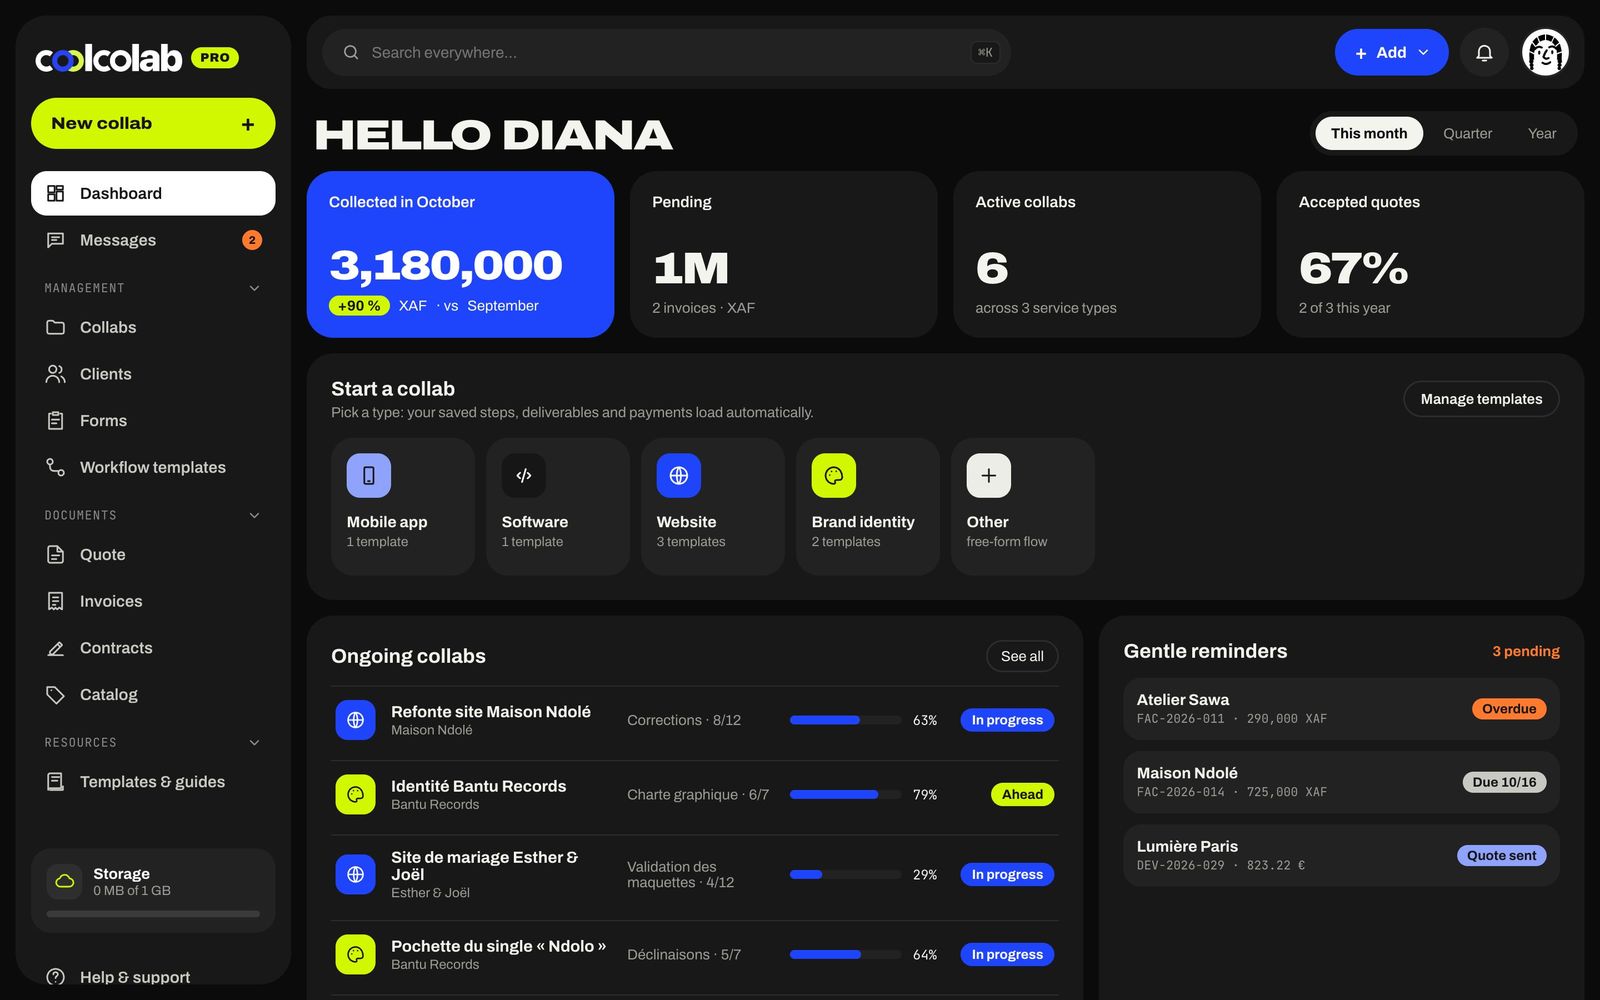Click globe icon for Refonte site Maison Ndolé
Image resolution: width=1600 pixels, height=1000 pixels.
[x=355, y=720]
